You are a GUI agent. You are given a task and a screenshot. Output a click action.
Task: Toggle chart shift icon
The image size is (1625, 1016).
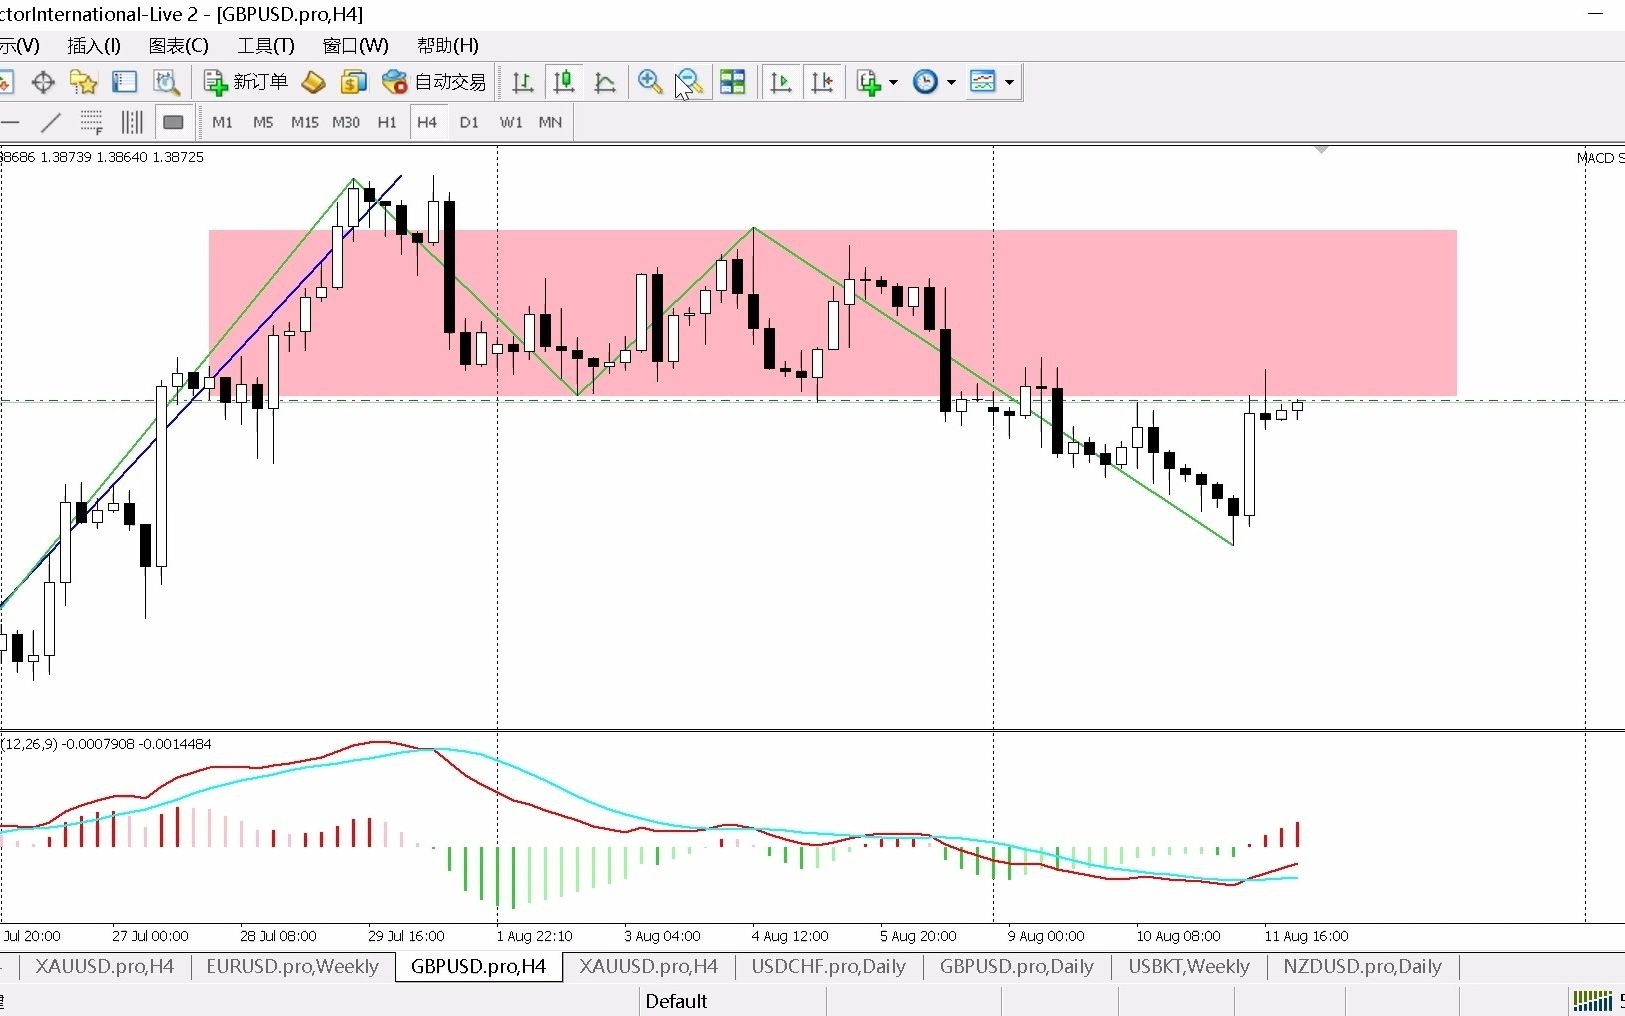822,82
